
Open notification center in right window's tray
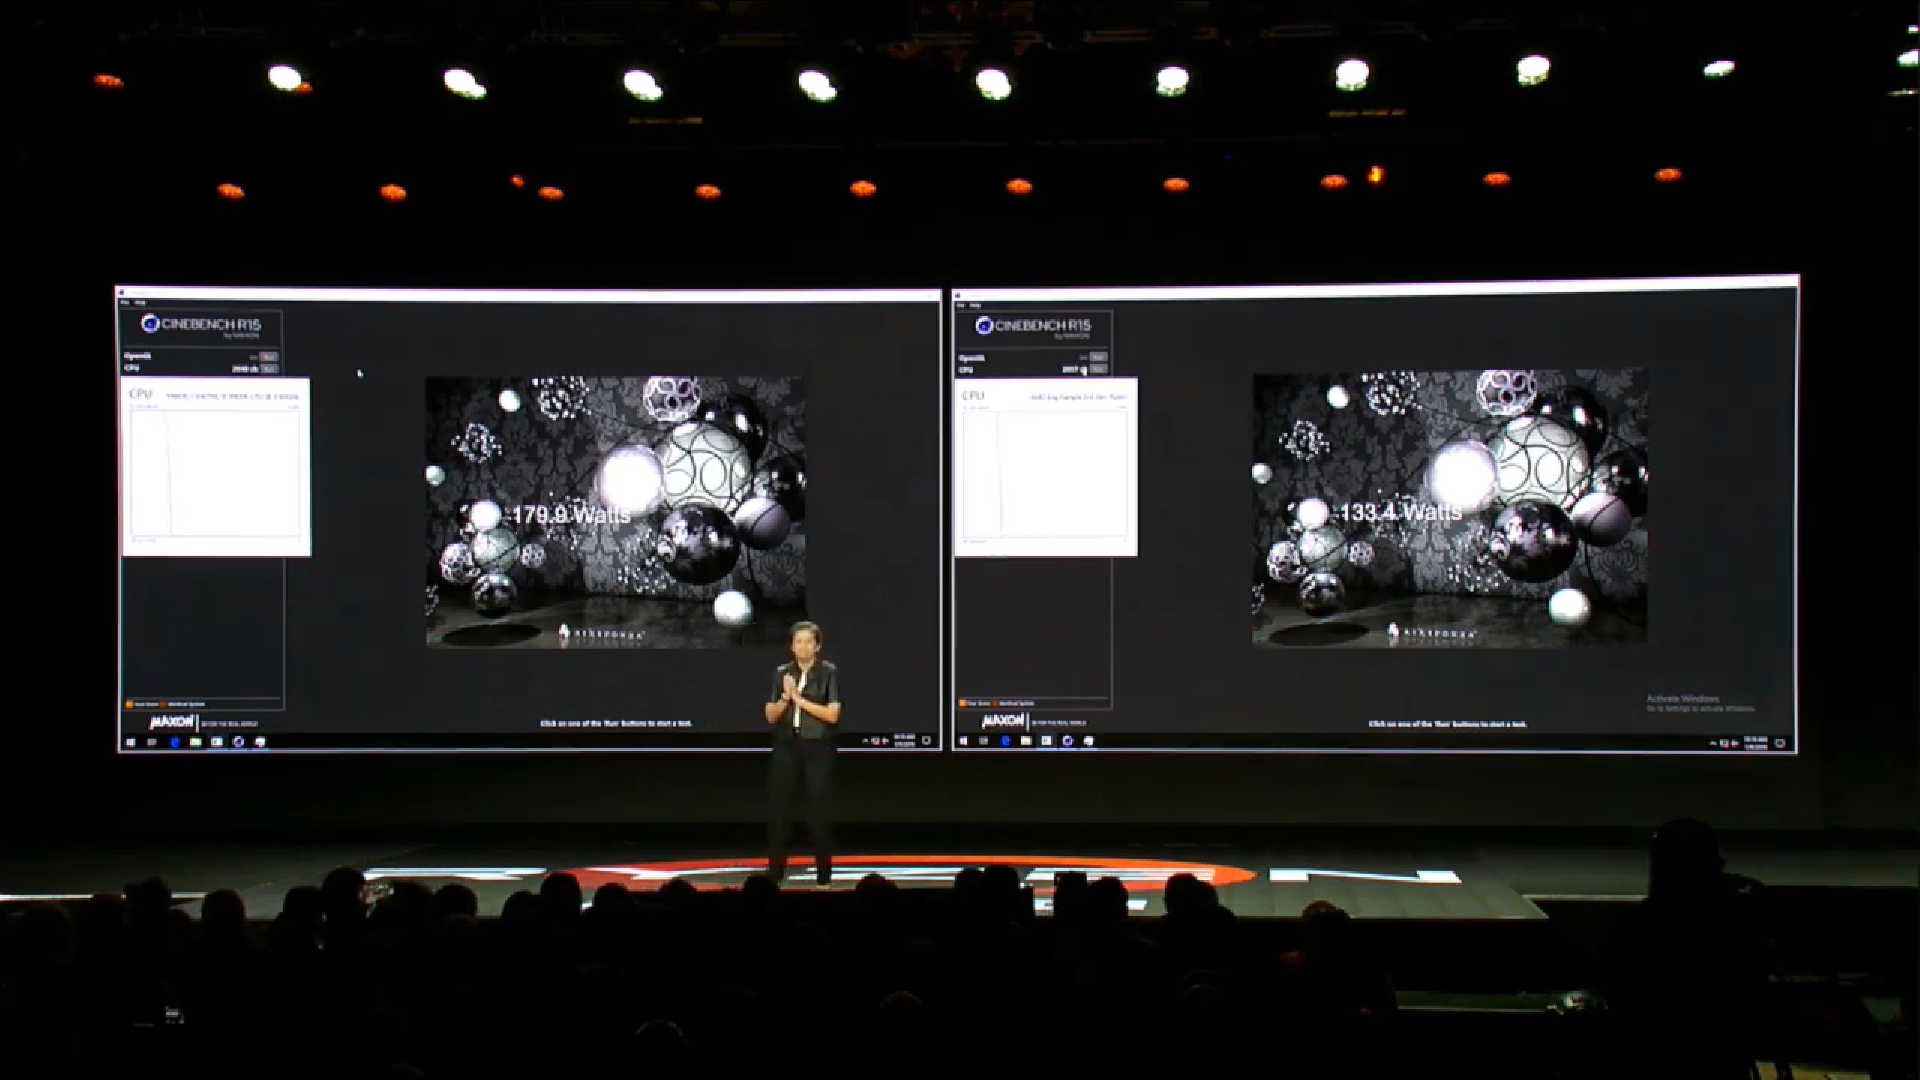pyautogui.click(x=1780, y=742)
